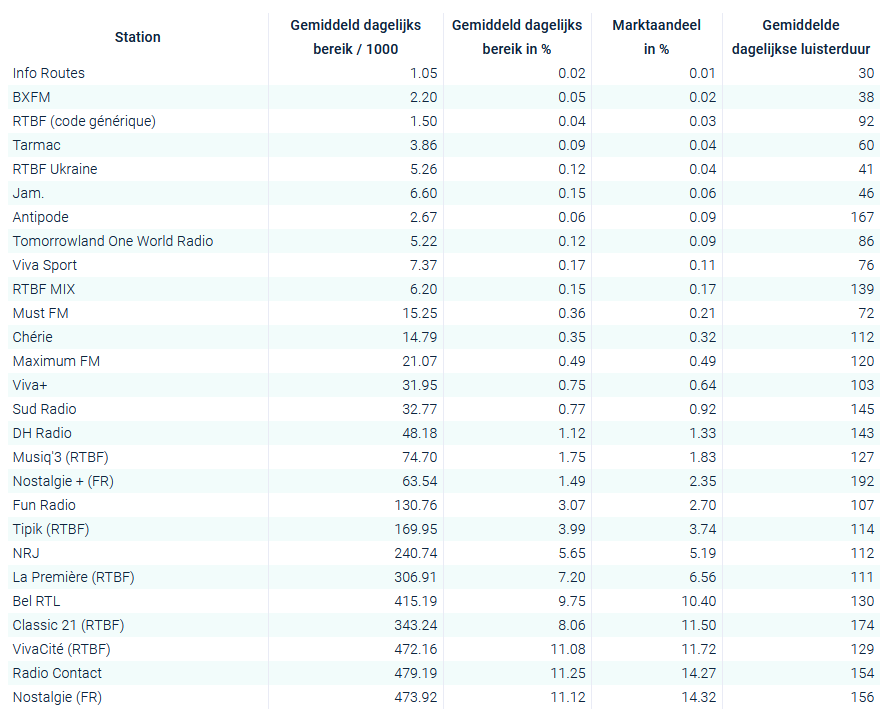Click Nostalgie (FR) market share value 14.32
The height and width of the screenshot is (720, 895).
pos(697,697)
